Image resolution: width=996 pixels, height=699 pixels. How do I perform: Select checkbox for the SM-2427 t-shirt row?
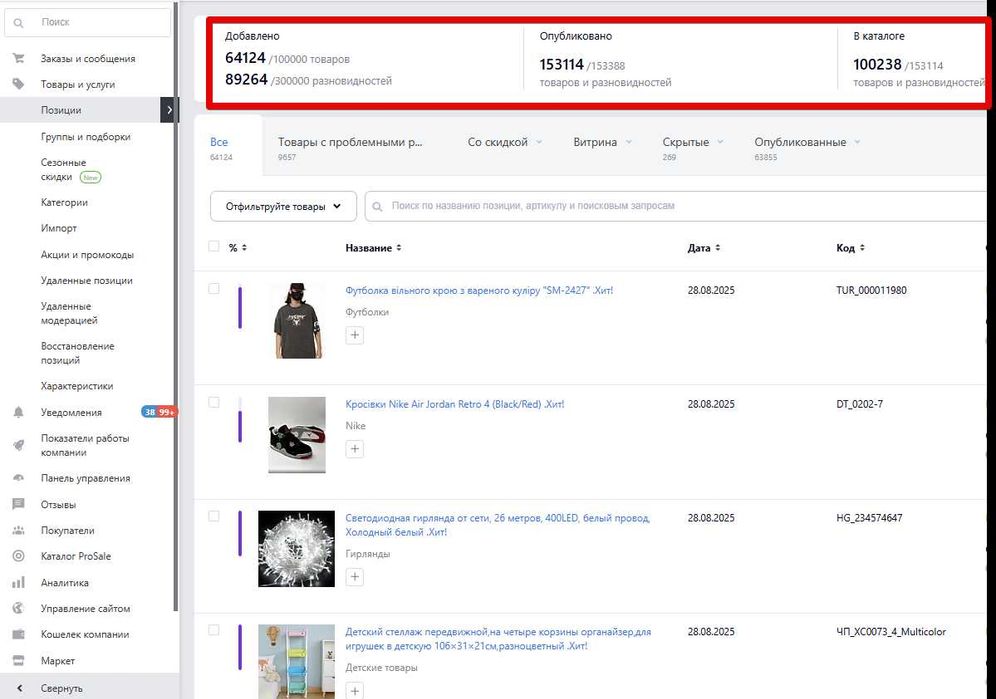coord(214,289)
